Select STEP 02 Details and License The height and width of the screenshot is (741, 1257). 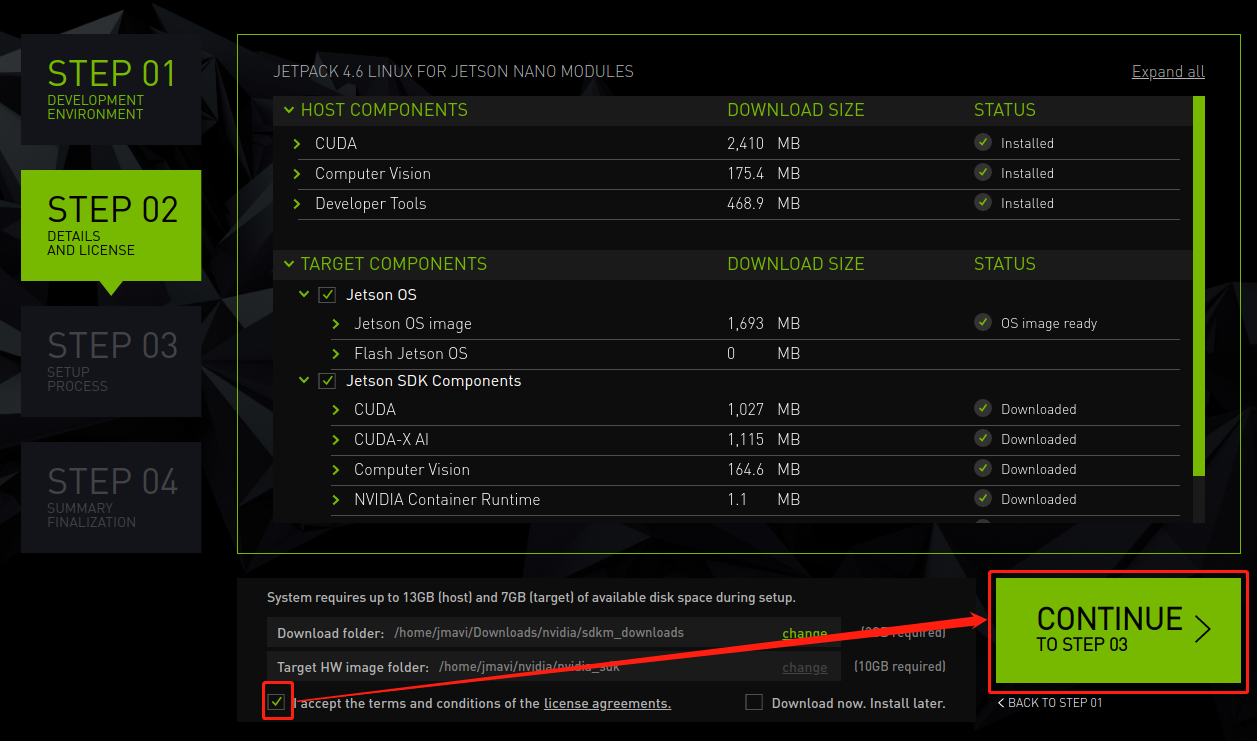[x=111, y=225]
